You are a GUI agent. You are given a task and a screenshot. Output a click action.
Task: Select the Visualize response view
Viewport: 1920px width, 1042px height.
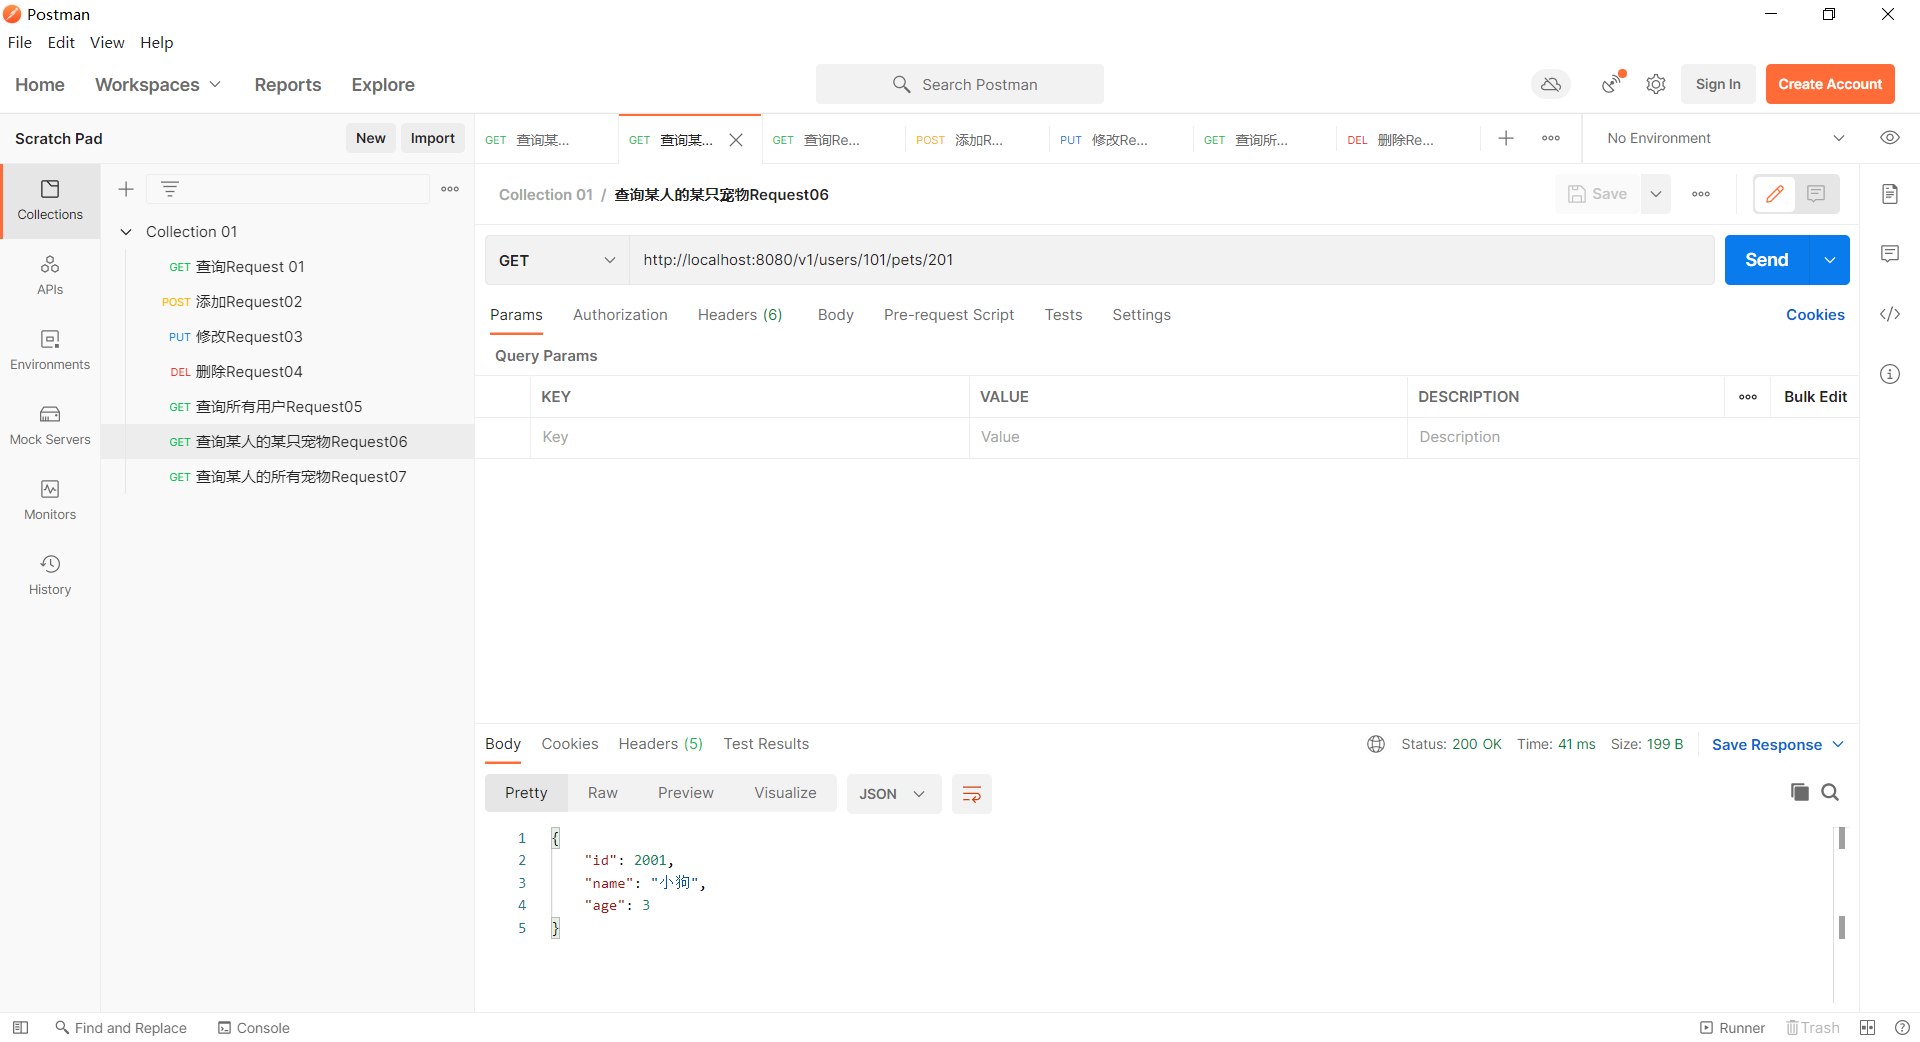point(785,793)
